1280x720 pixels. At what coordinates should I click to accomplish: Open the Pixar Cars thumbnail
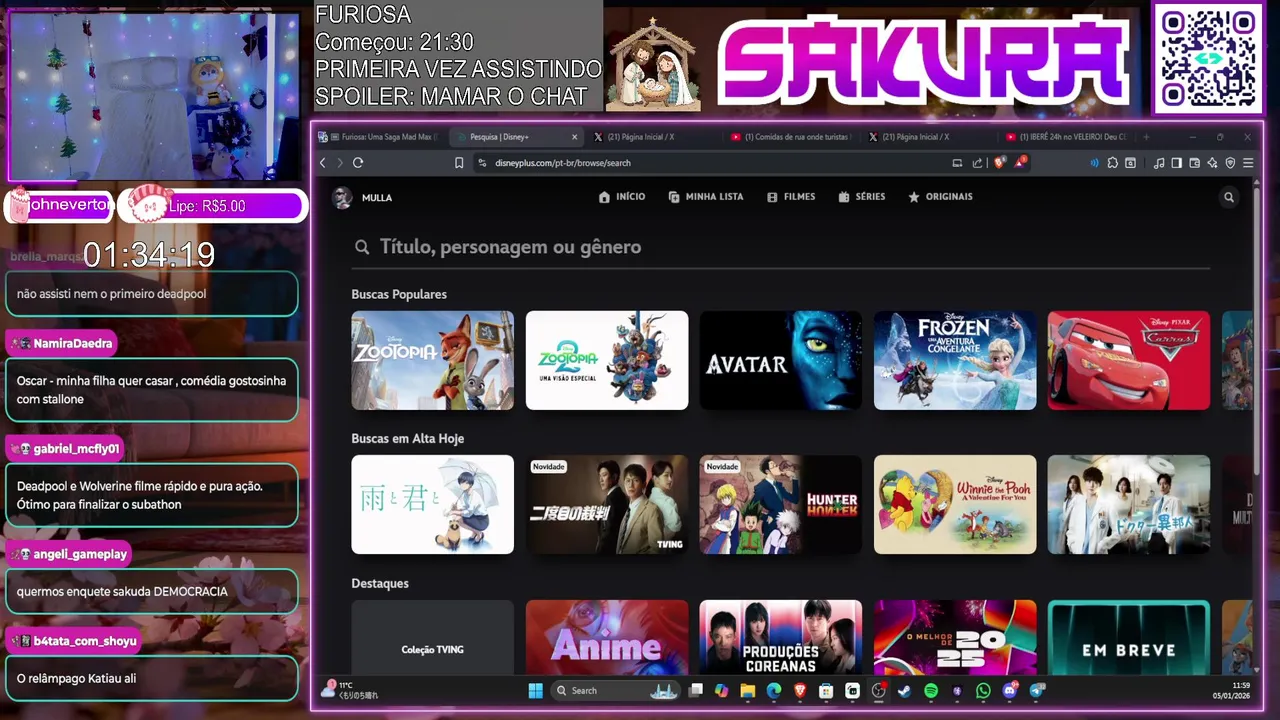pyautogui.click(x=1129, y=360)
